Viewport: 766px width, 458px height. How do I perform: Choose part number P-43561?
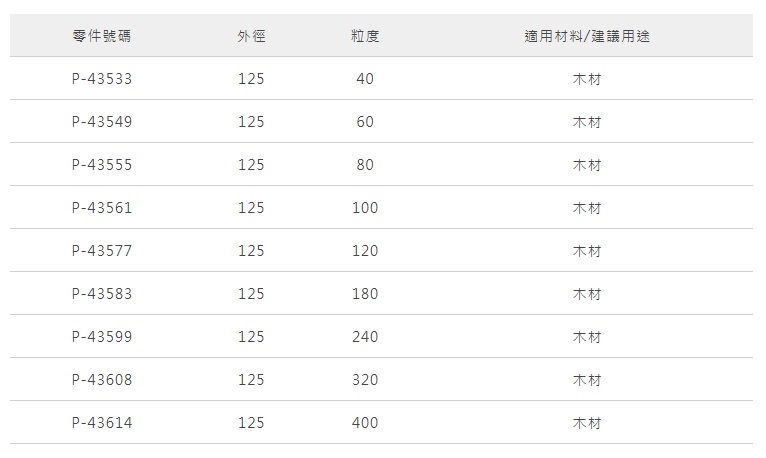pos(102,208)
